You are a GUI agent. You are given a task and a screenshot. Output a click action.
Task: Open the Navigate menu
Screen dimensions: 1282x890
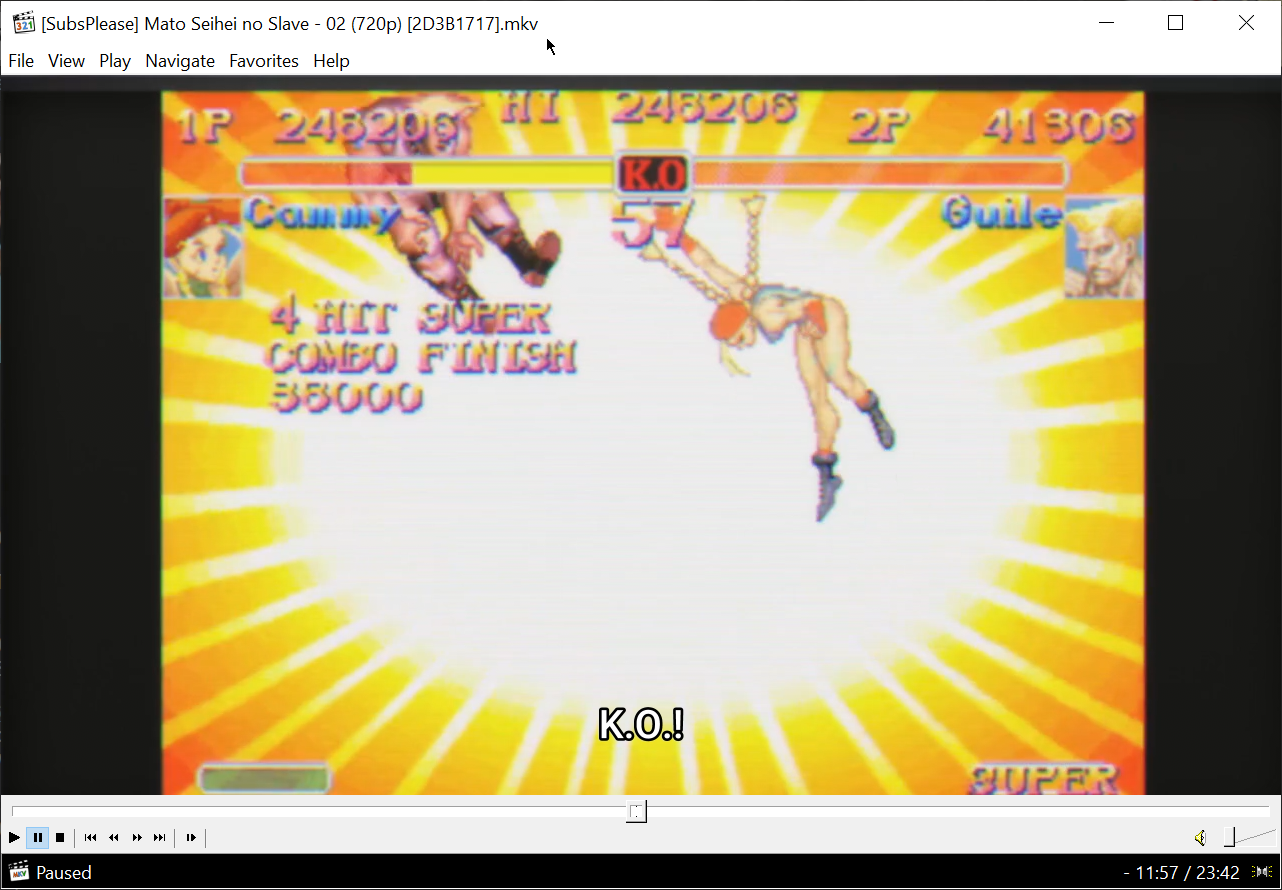(180, 61)
